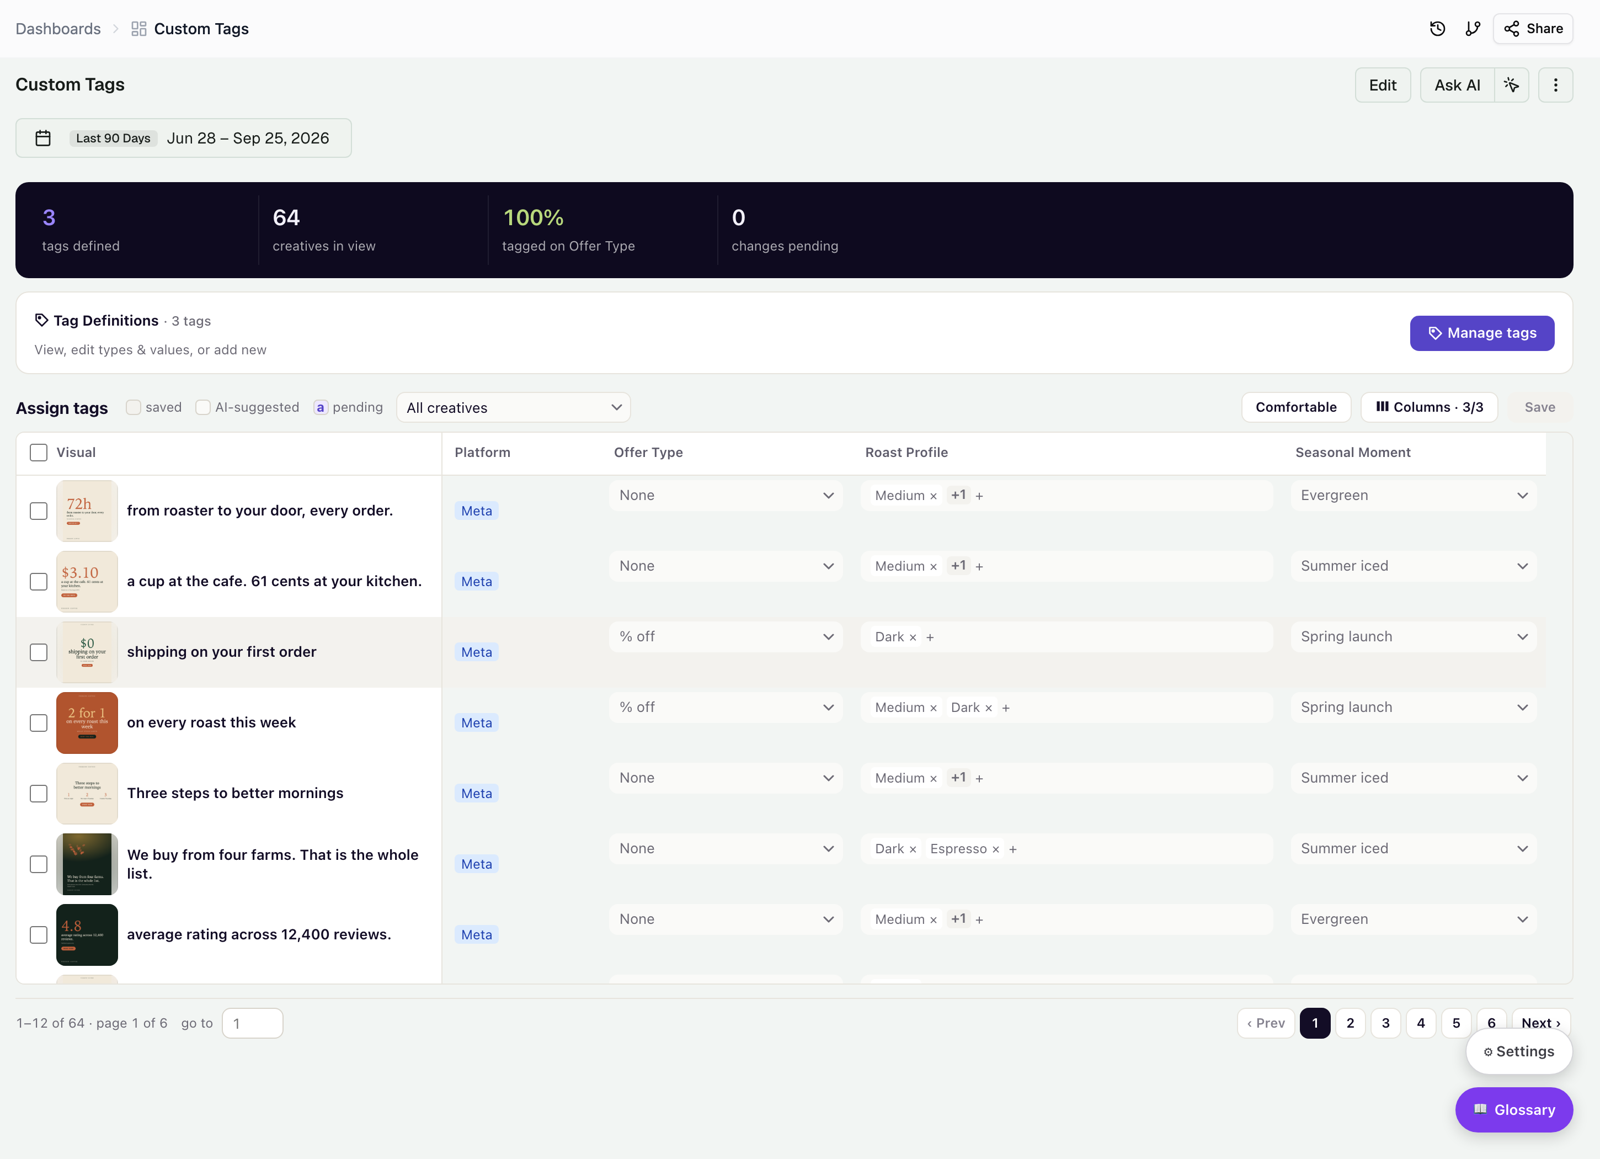The height and width of the screenshot is (1159, 1600).
Task: Click the Share button
Action: click(x=1533, y=29)
